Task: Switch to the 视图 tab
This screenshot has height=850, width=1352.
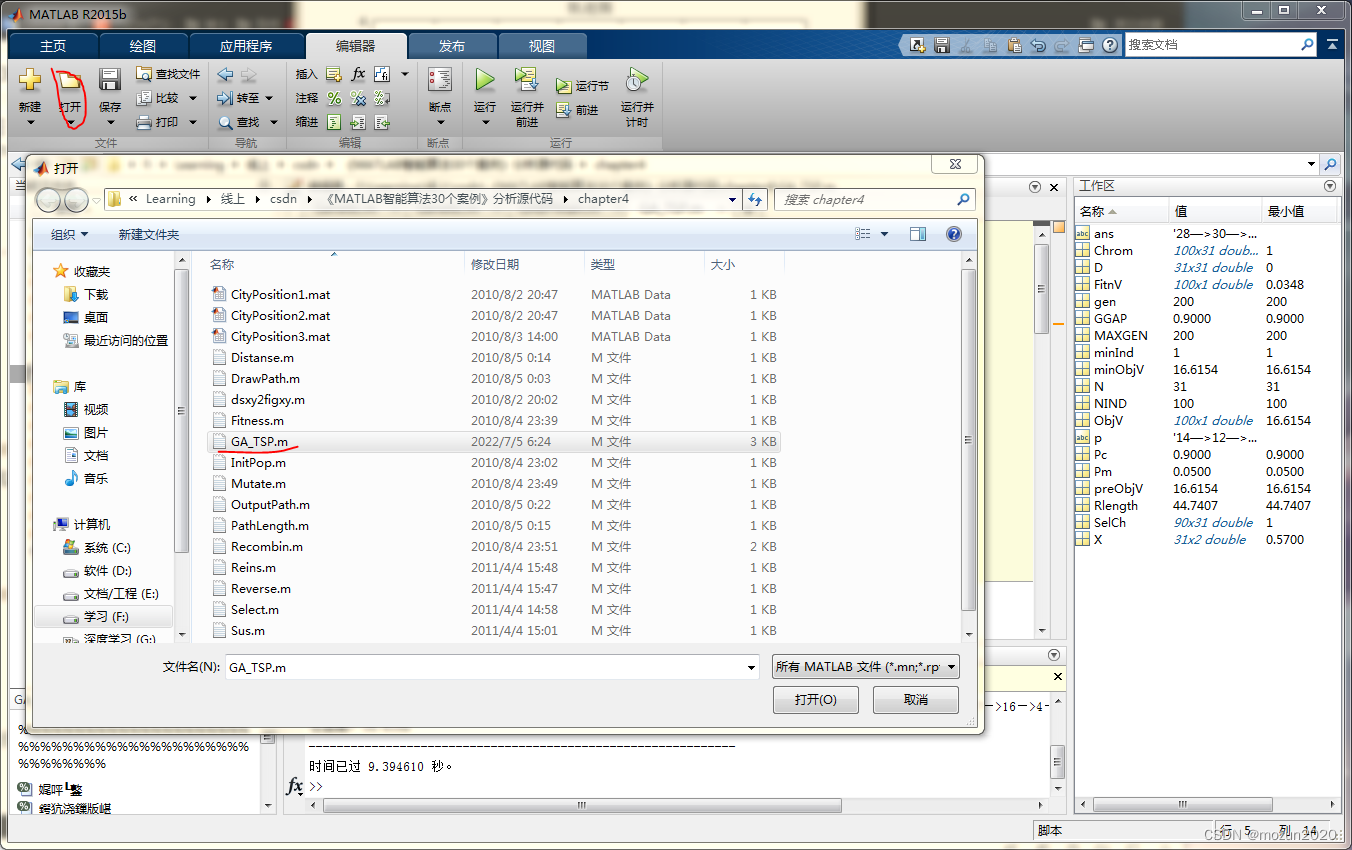Action: tap(542, 46)
